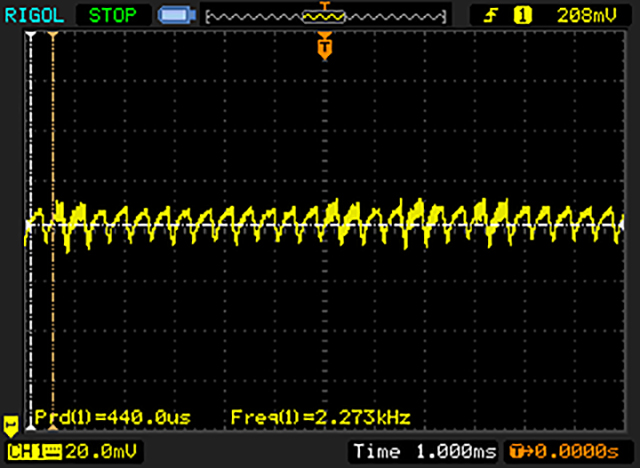Screen dimensions: 640x468
Task: Click the Time 1.000ms timebase readout
Action: point(424,453)
